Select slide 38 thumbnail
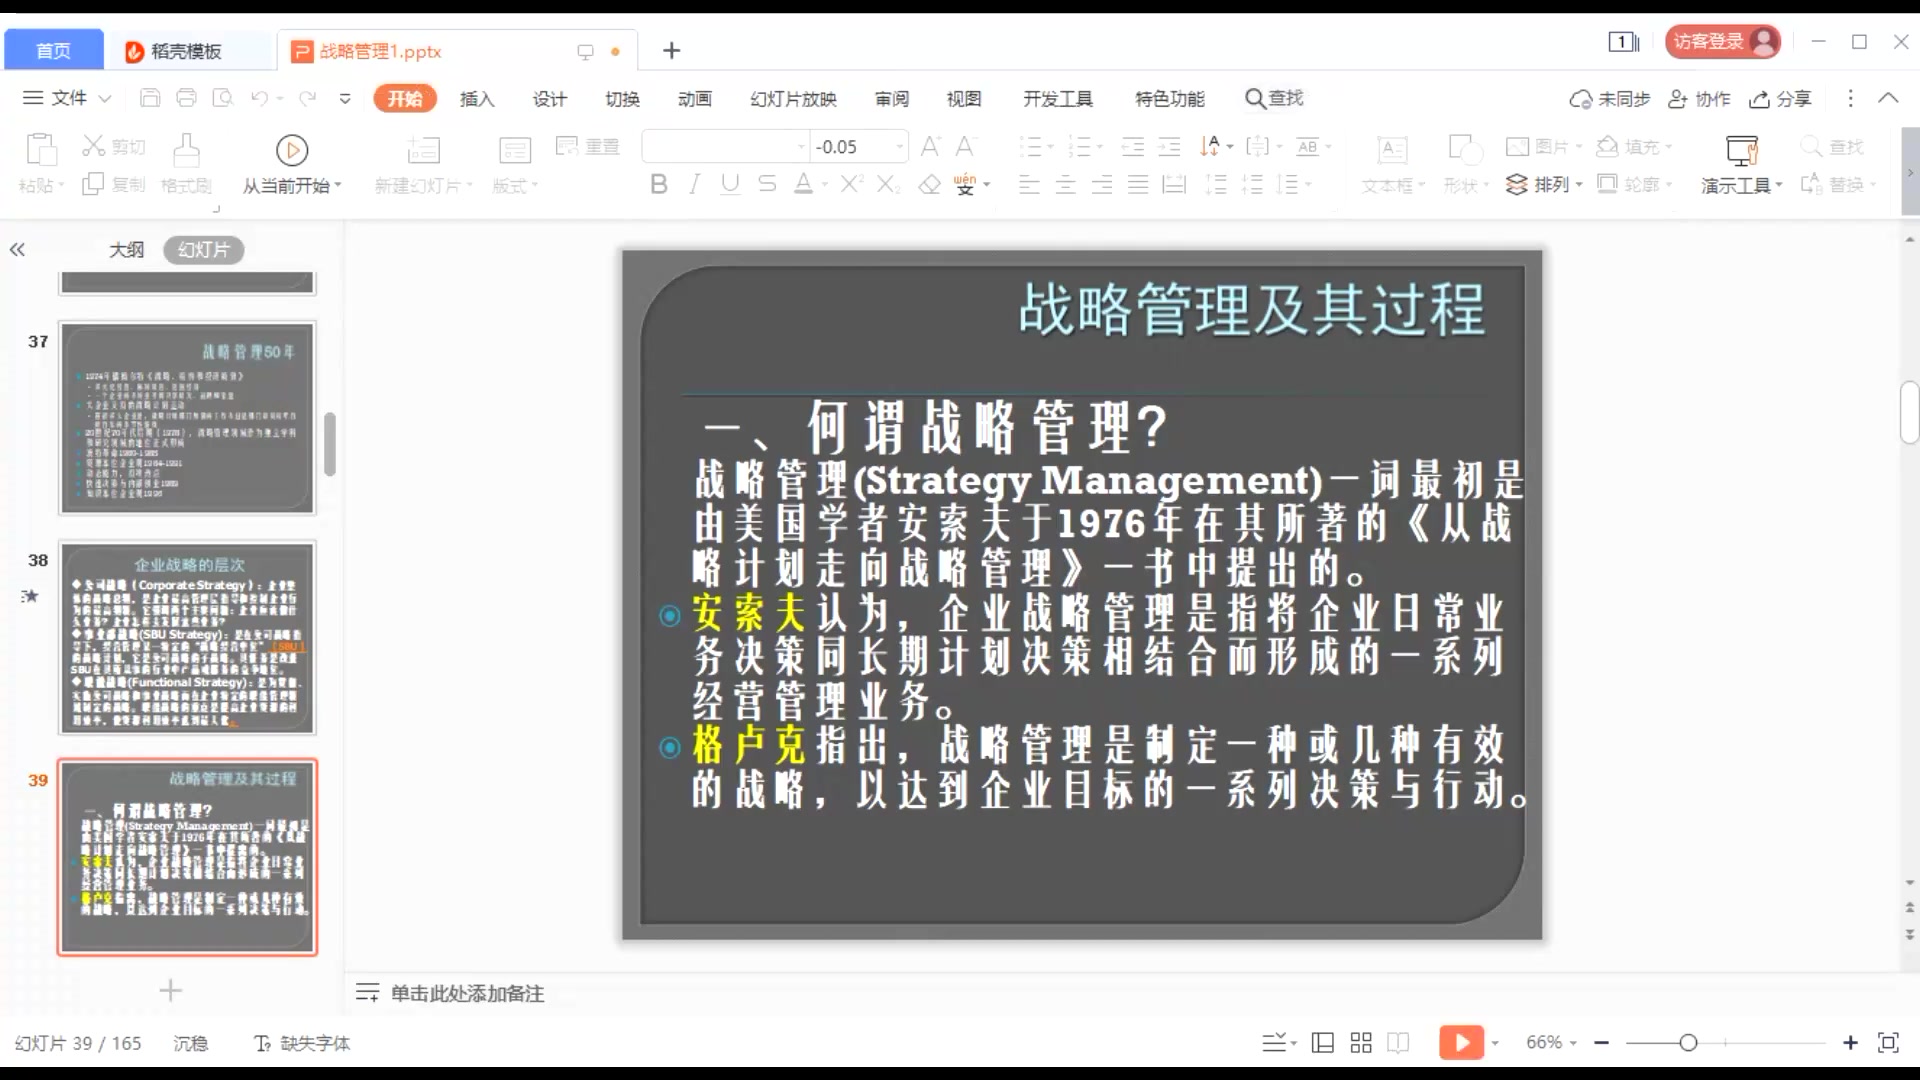 coord(188,638)
